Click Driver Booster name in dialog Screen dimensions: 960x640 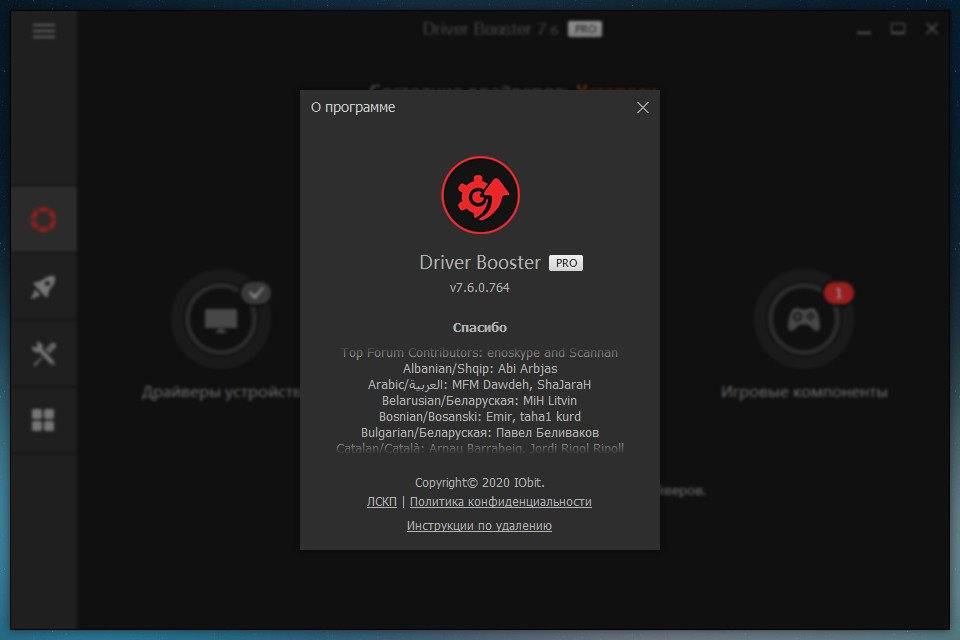(480, 262)
